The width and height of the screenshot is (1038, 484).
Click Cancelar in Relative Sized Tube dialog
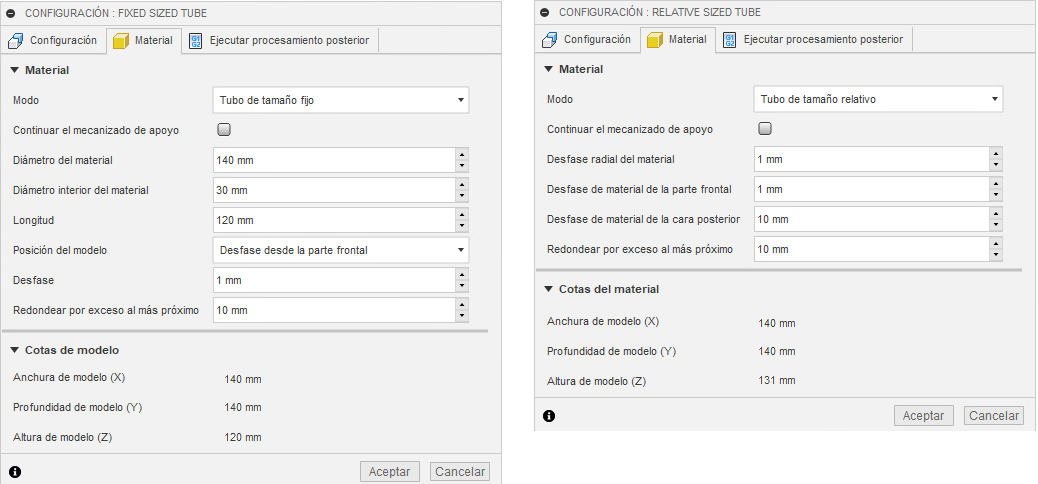point(994,416)
